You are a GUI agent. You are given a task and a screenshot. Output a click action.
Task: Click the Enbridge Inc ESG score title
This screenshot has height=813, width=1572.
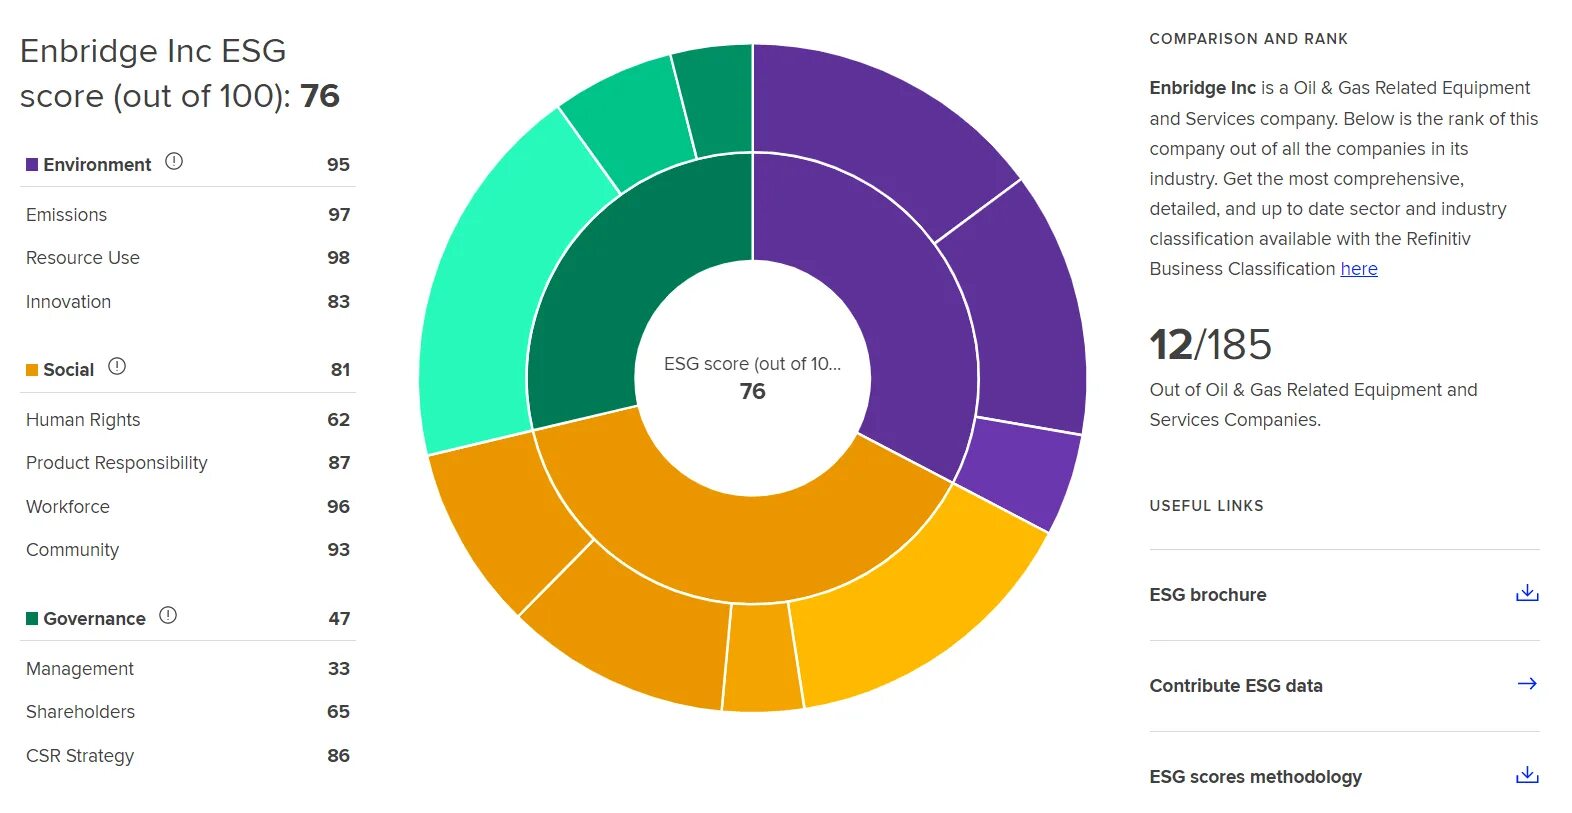[x=180, y=73]
